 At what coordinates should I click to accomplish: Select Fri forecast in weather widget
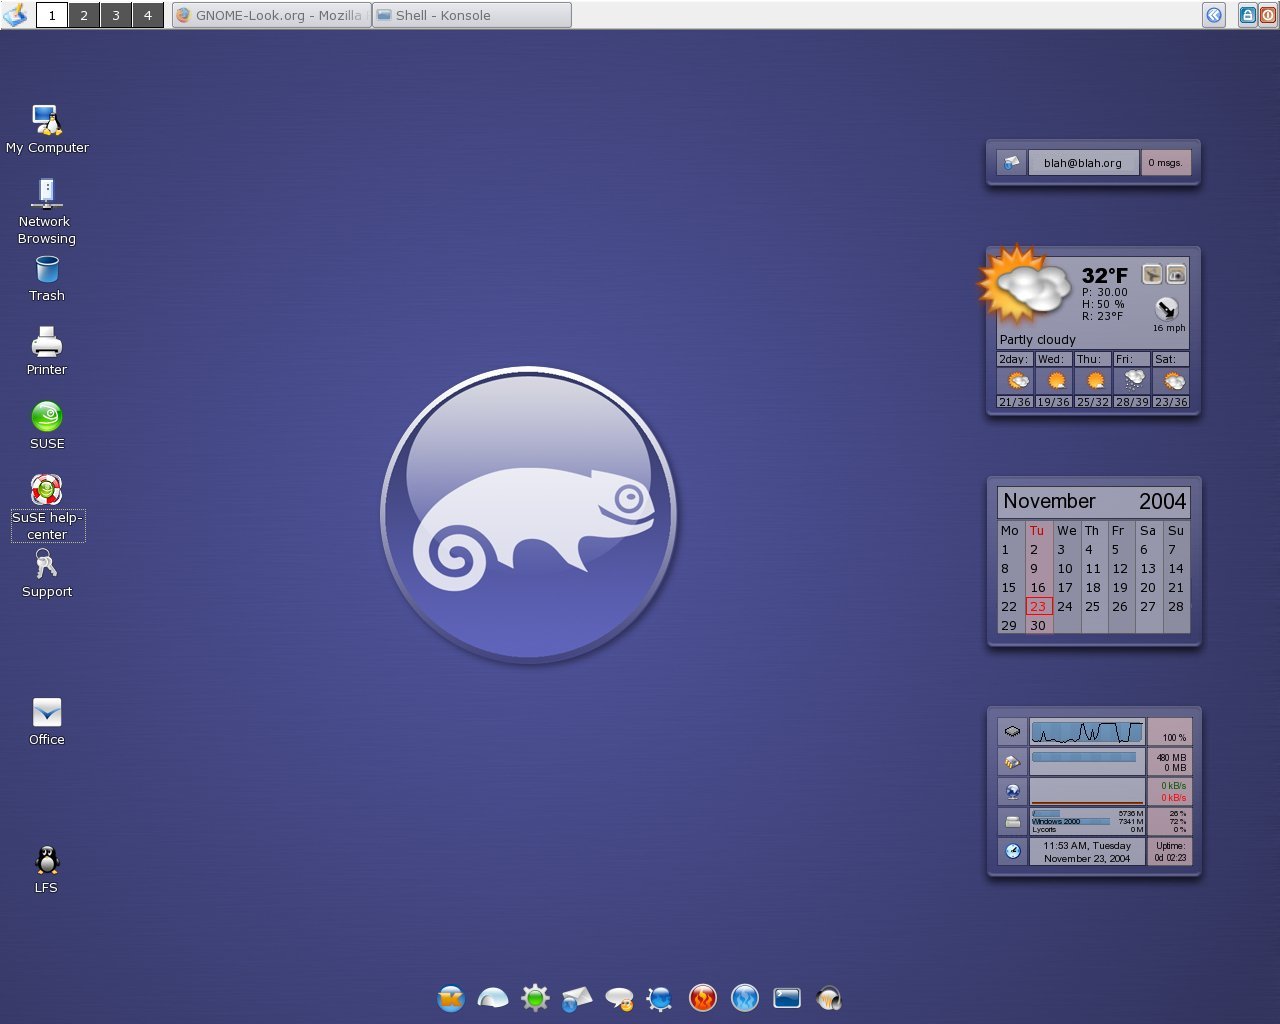point(1131,380)
